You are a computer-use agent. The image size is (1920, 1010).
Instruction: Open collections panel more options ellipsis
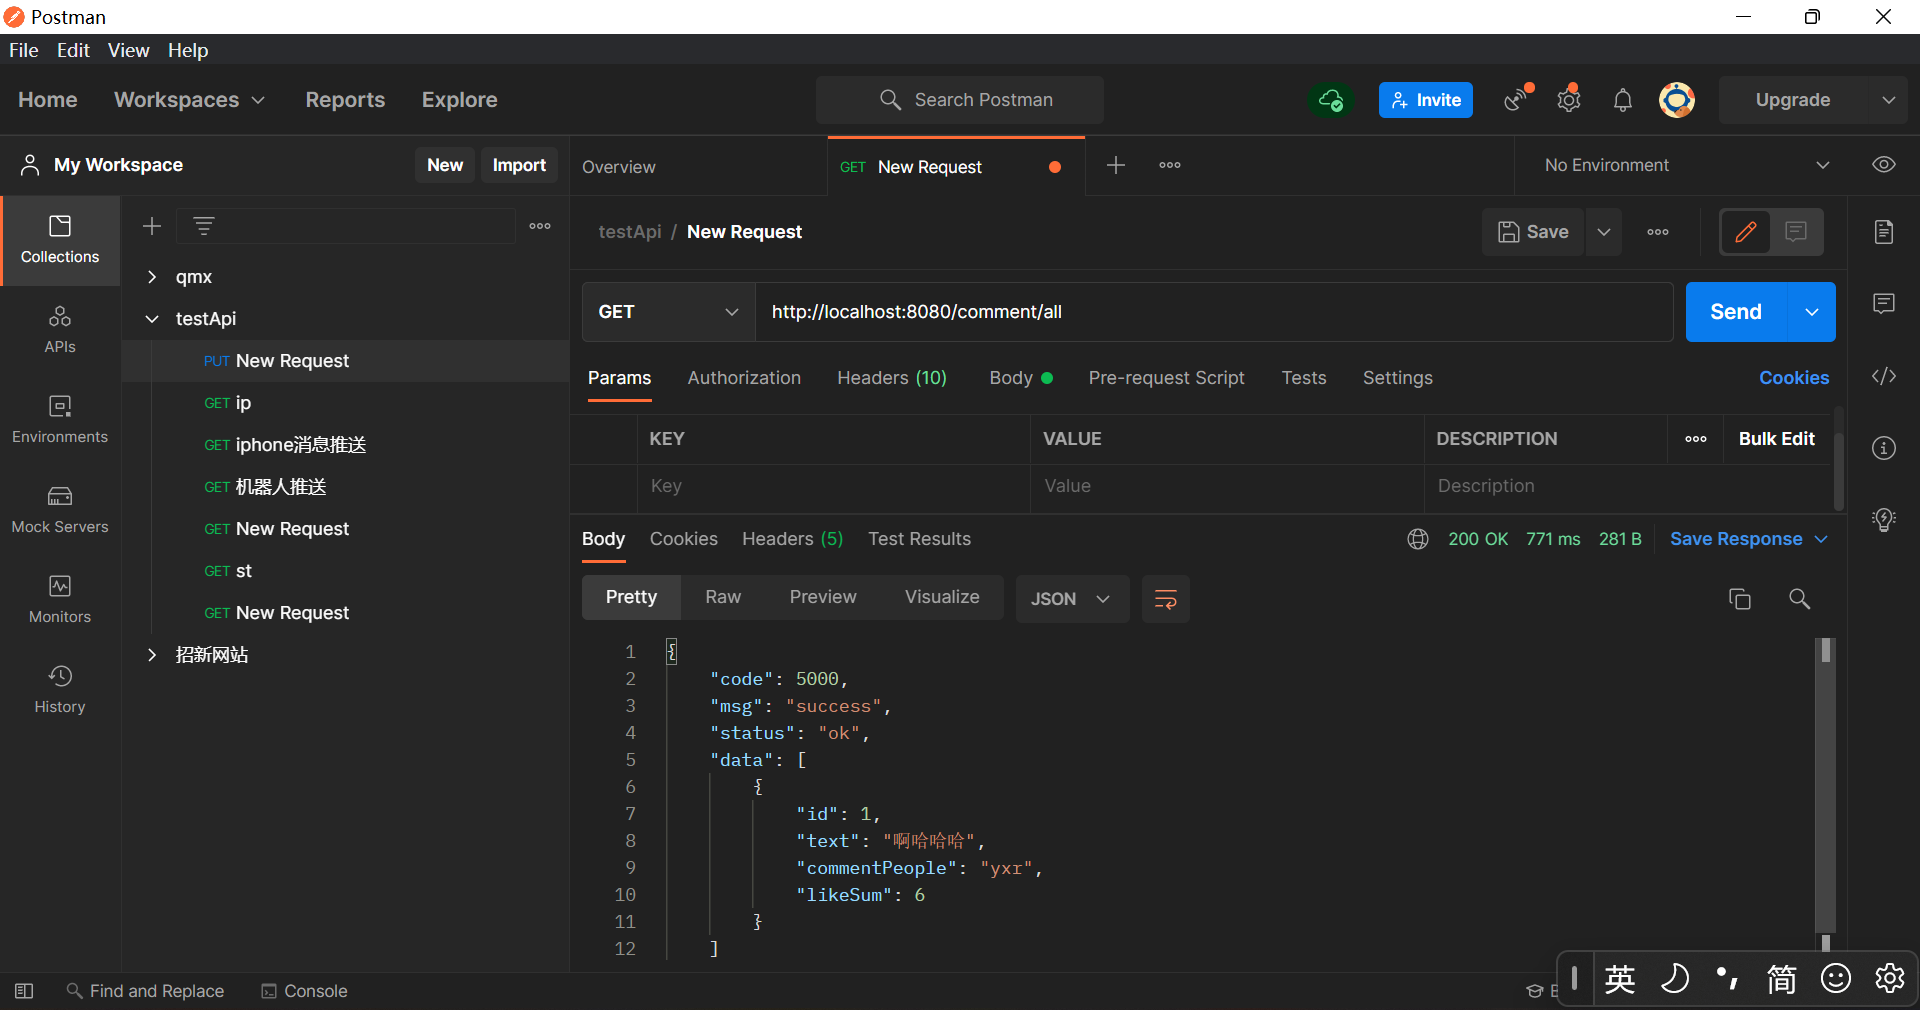pos(540,226)
